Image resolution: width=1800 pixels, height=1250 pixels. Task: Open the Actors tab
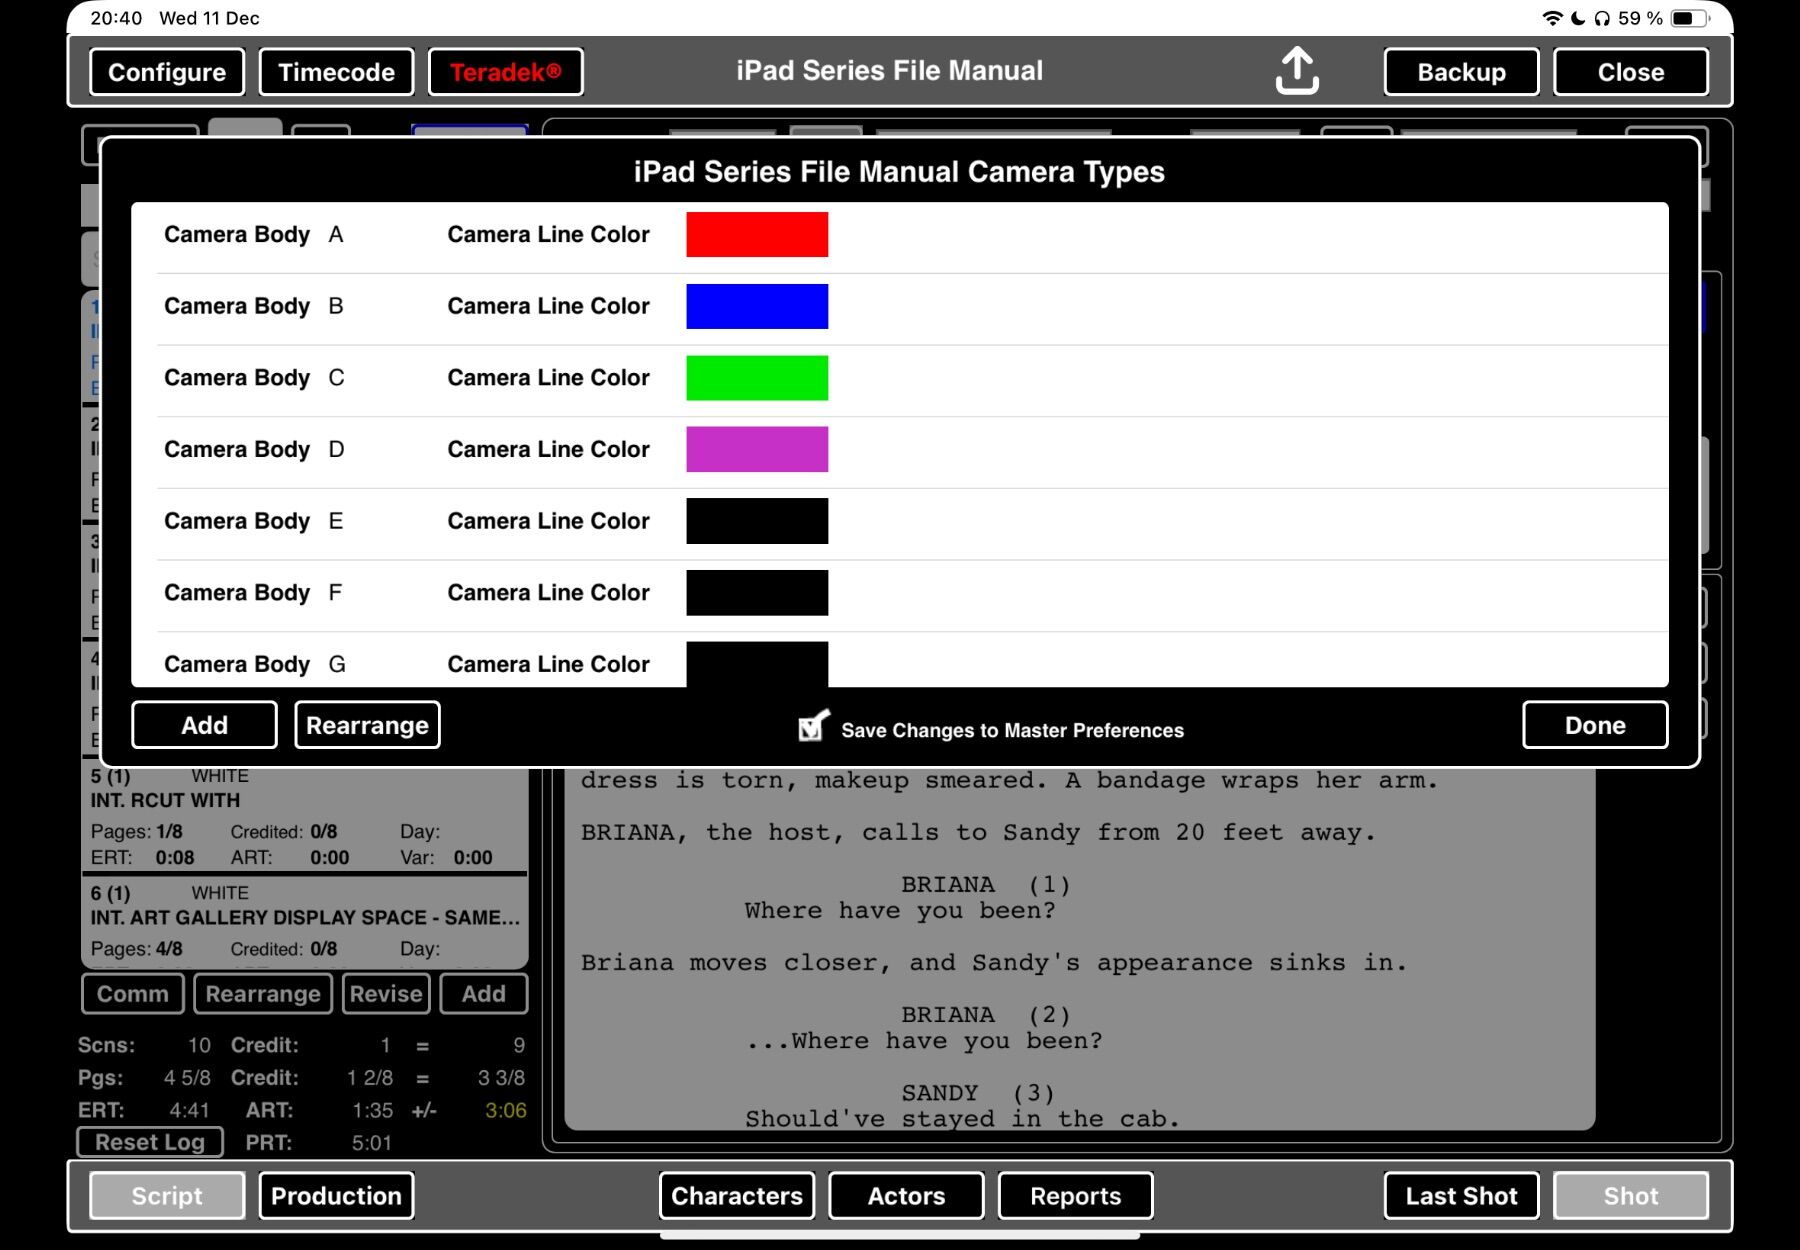[906, 1196]
